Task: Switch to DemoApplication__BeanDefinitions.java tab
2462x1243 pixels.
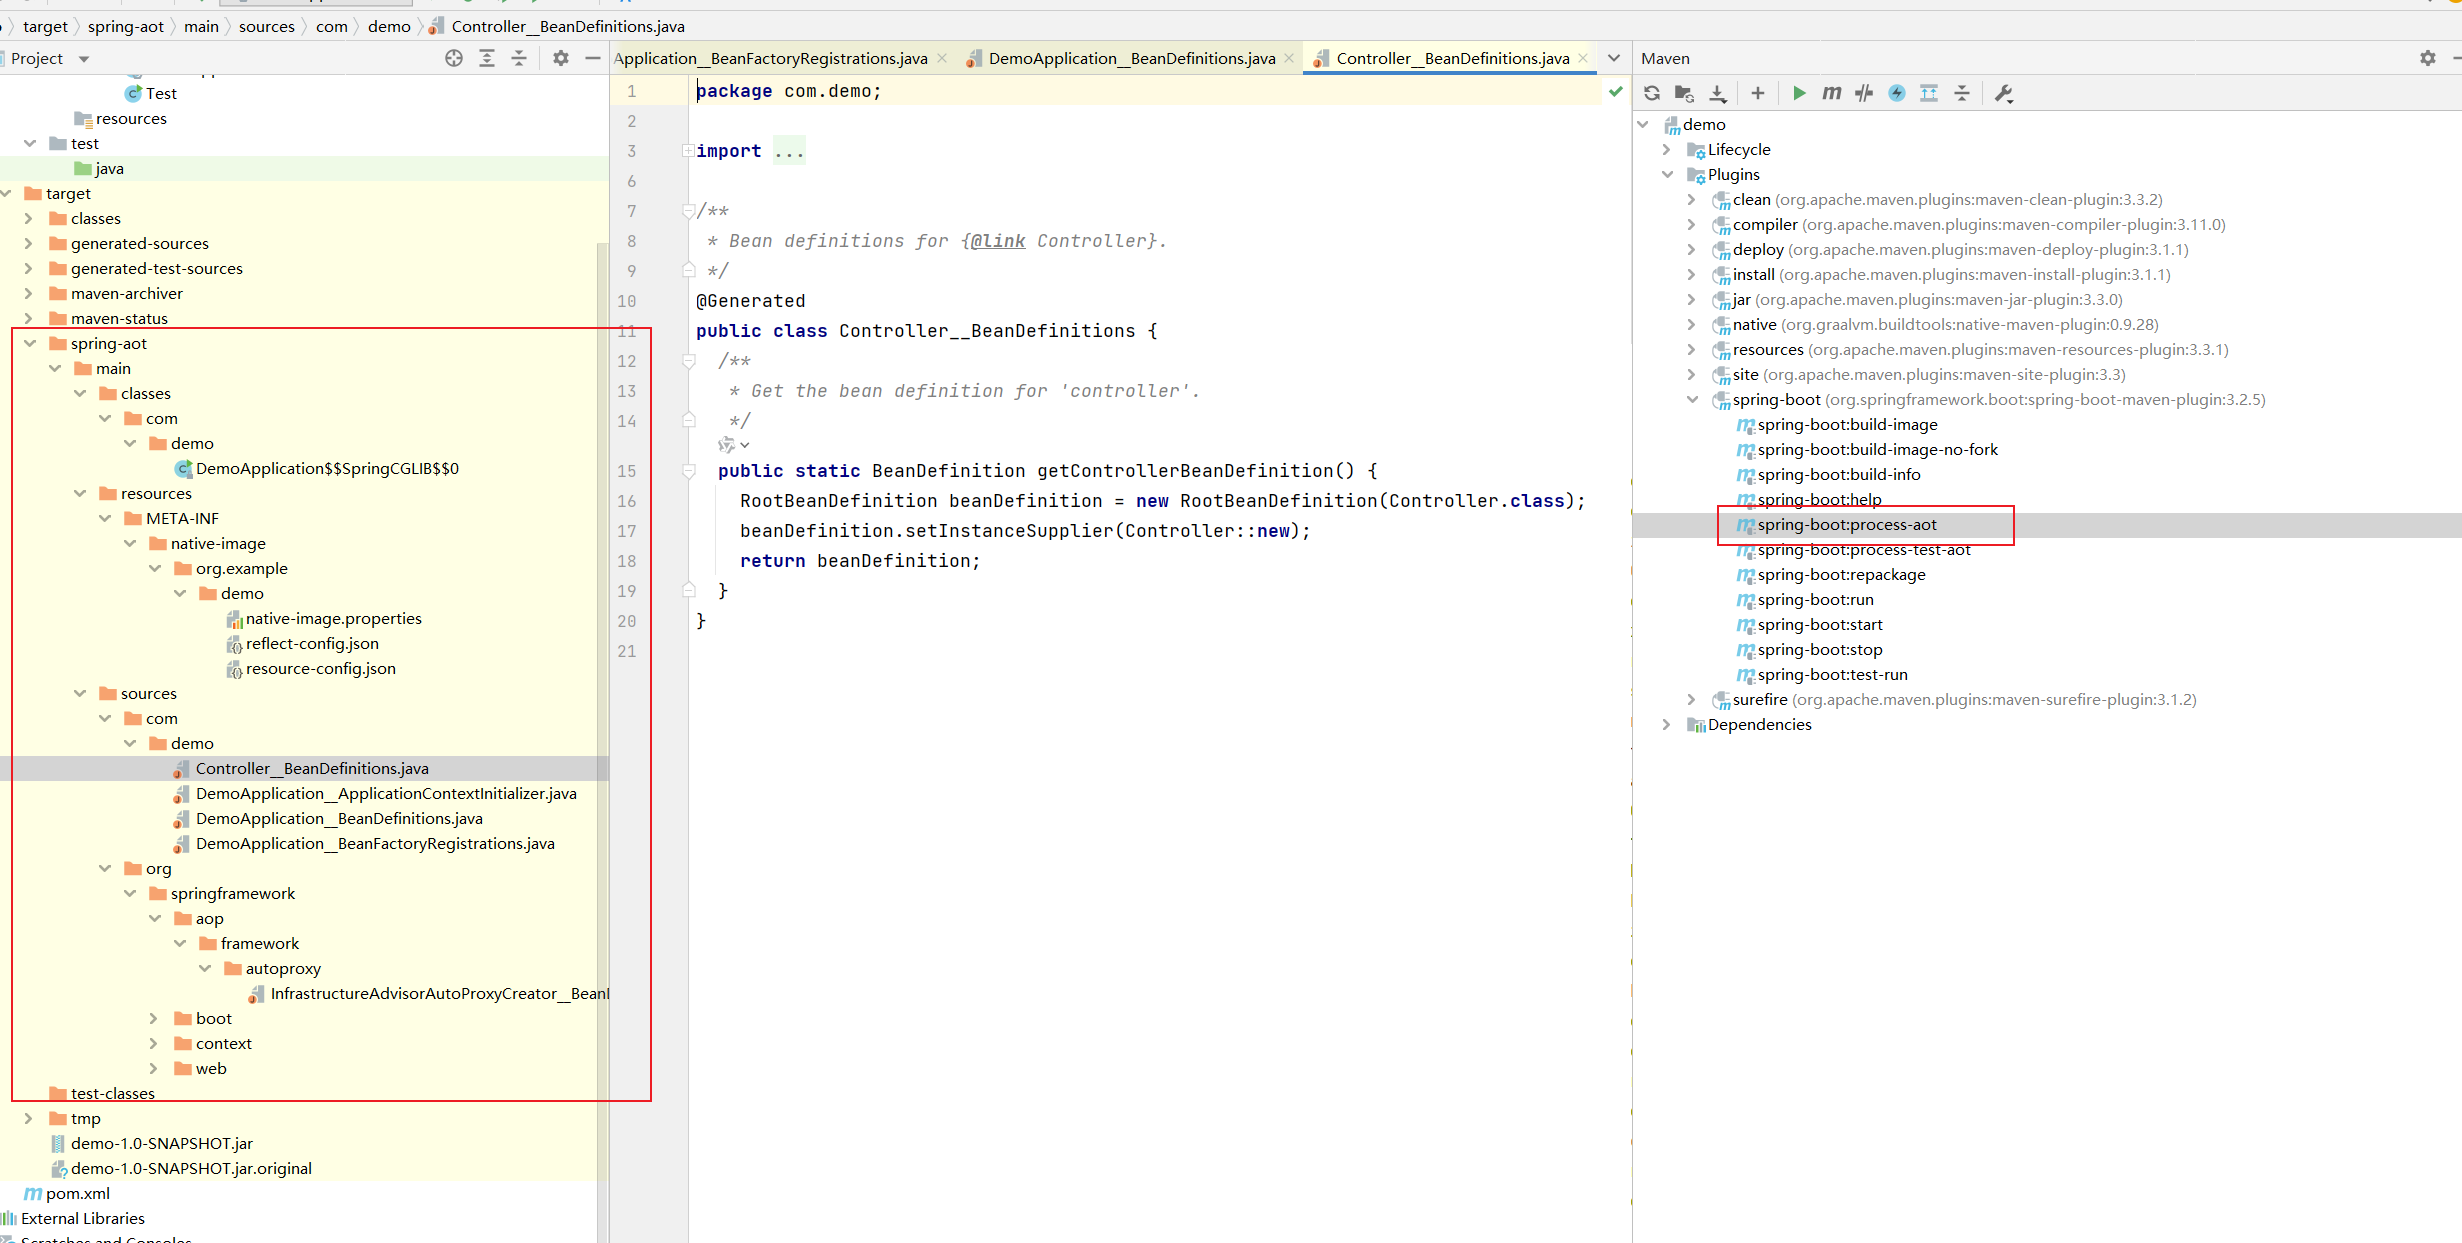Action: (1131, 58)
